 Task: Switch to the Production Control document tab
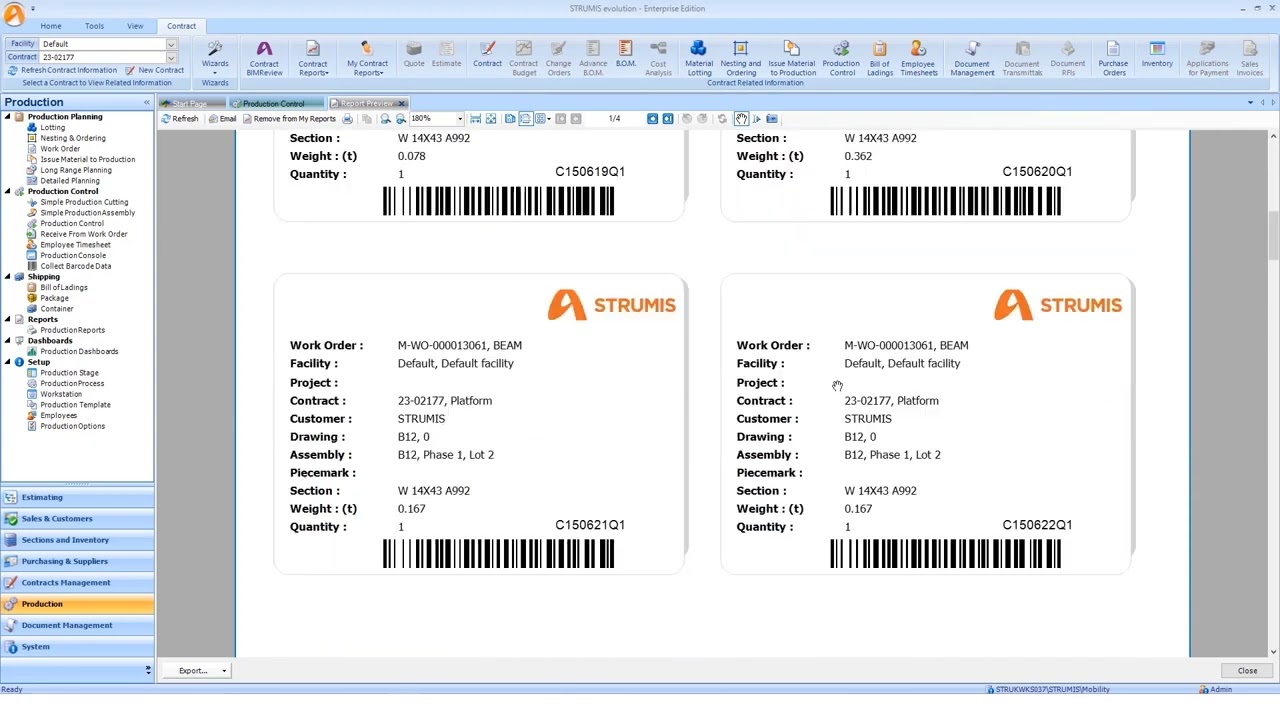point(275,104)
